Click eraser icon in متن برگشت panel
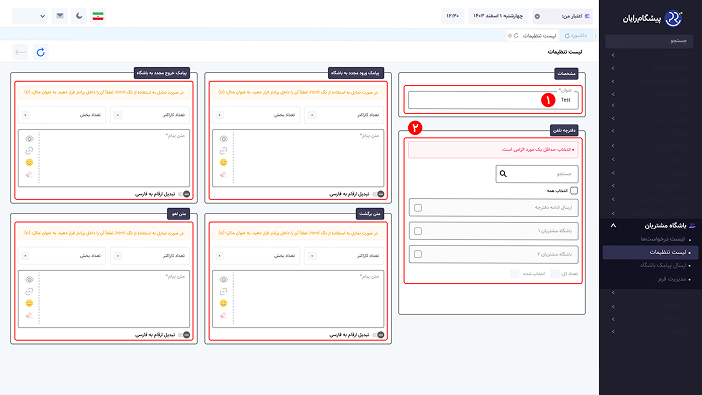Viewport: 702px width, 395px height. point(224,315)
